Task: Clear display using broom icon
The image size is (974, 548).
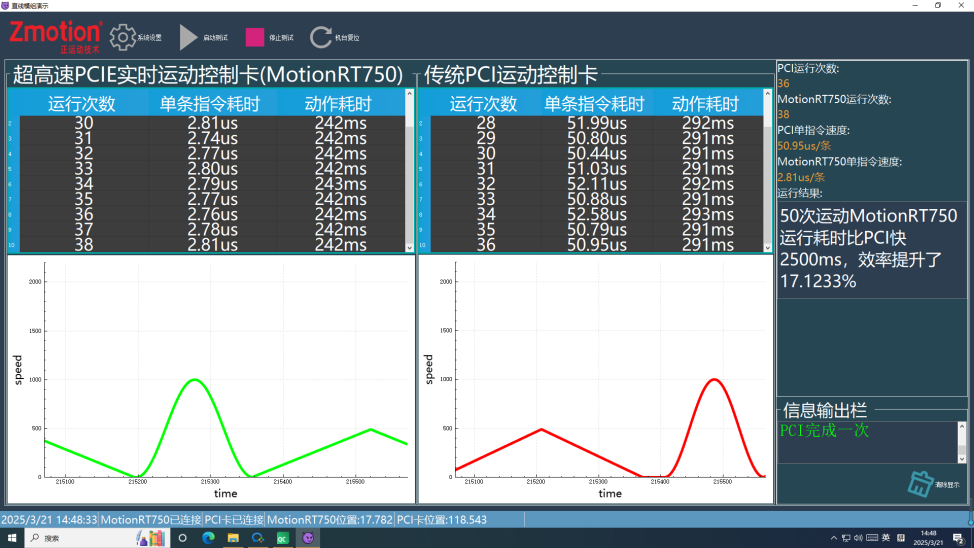Action: tap(920, 483)
